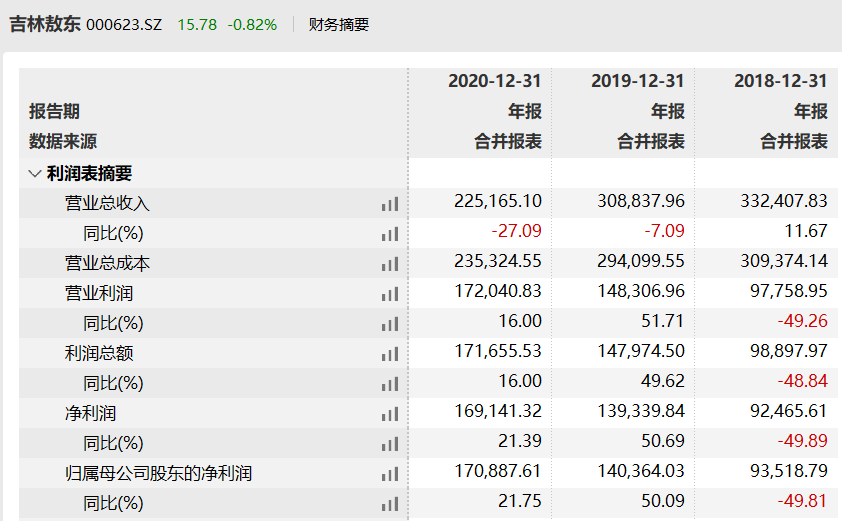
Task: Click value 171,655.53
Action: [x=498, y=352]
